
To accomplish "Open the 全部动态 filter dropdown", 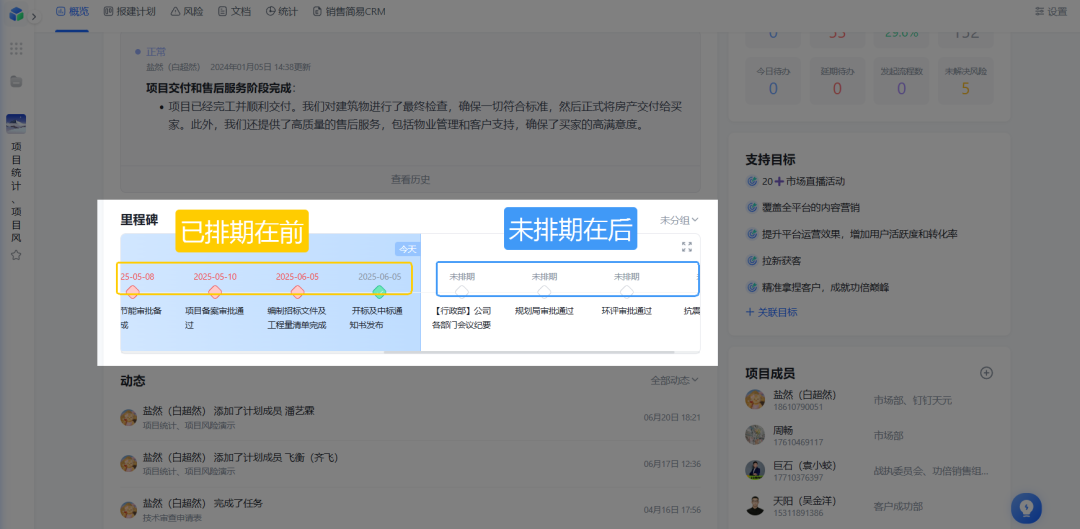I will 674,380.
